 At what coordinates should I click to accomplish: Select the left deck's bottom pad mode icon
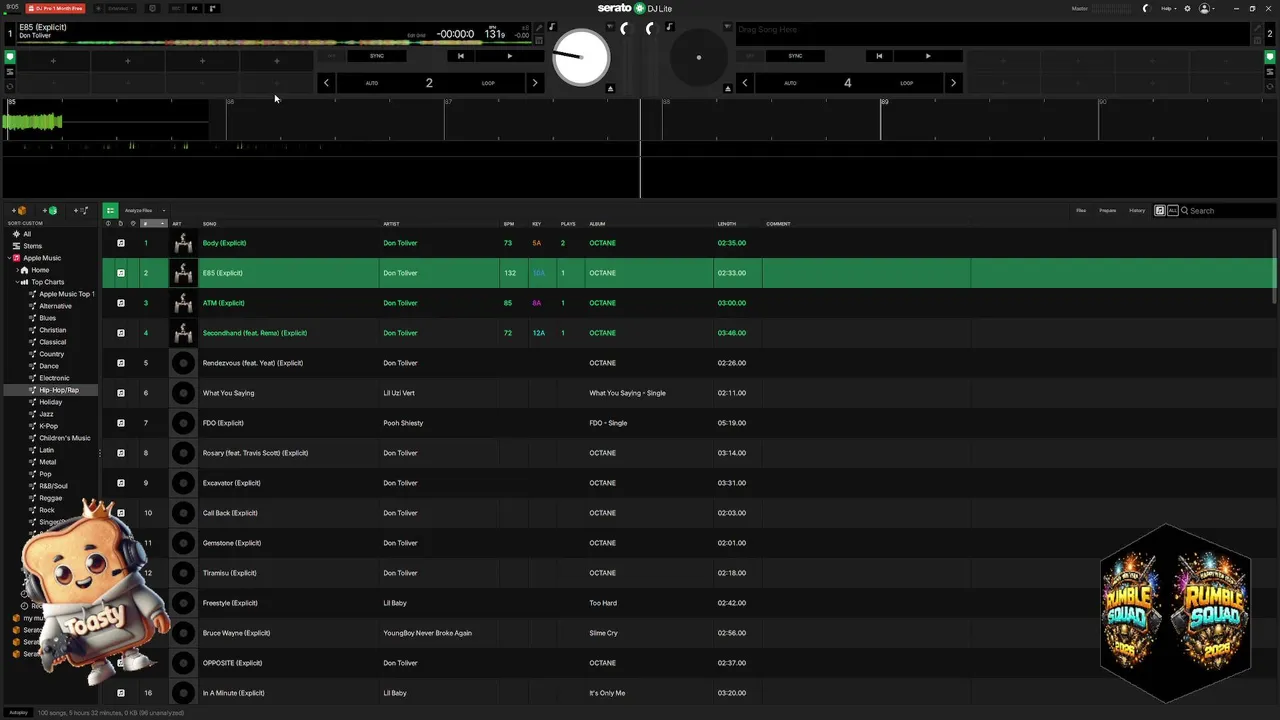point(10,86)
